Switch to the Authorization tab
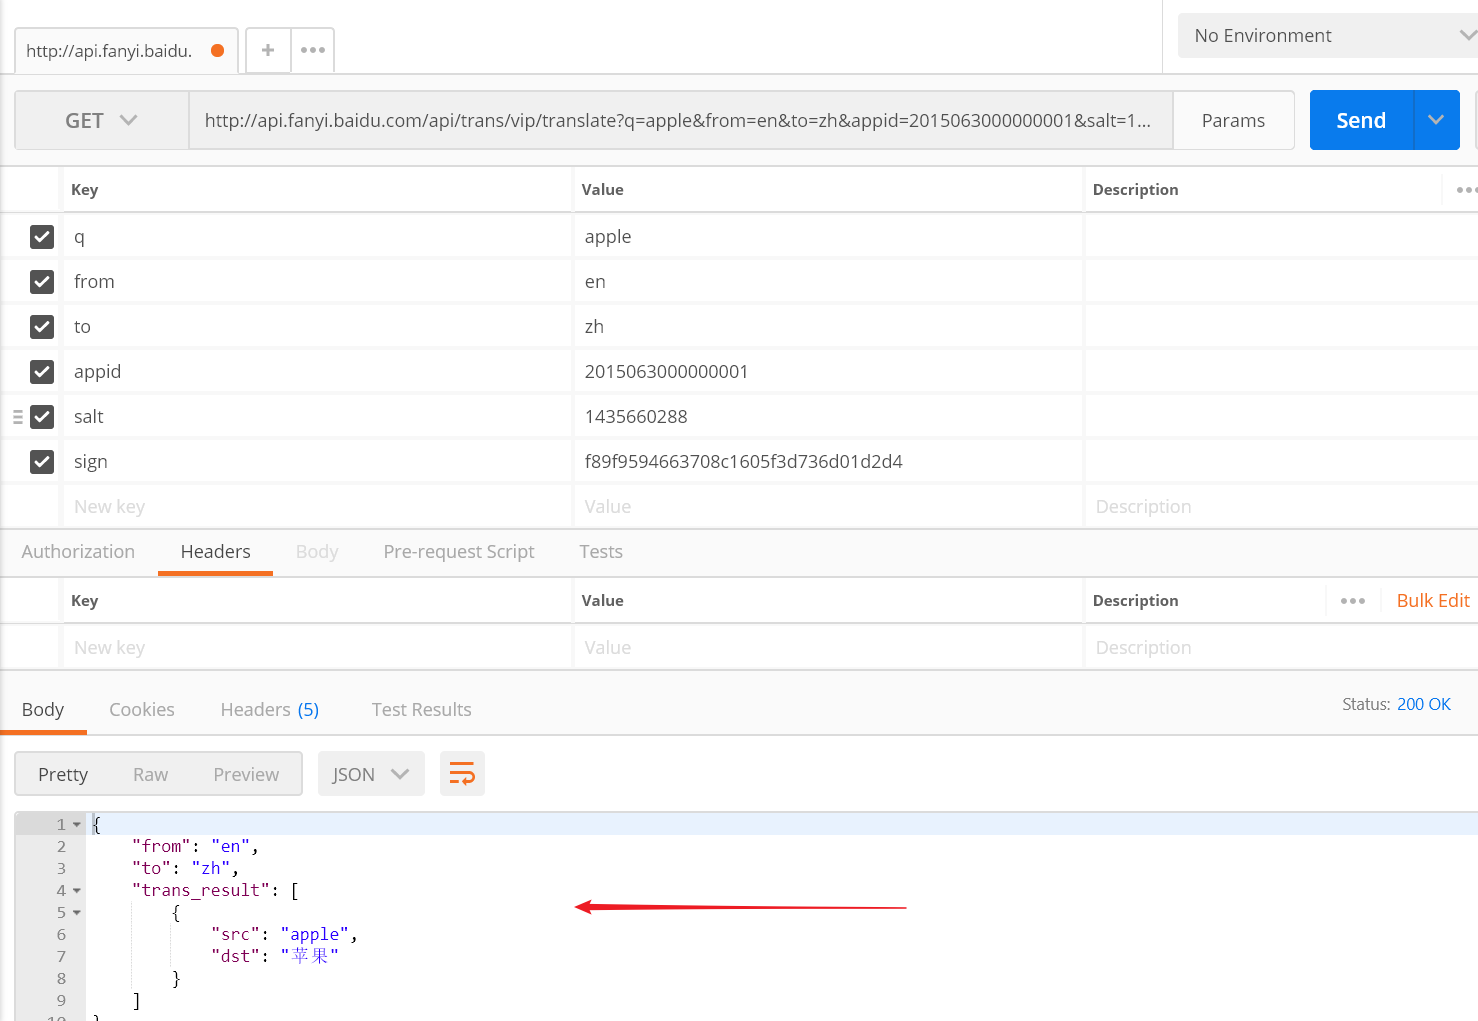The image size is (1478, 1021). pos(78,552)
